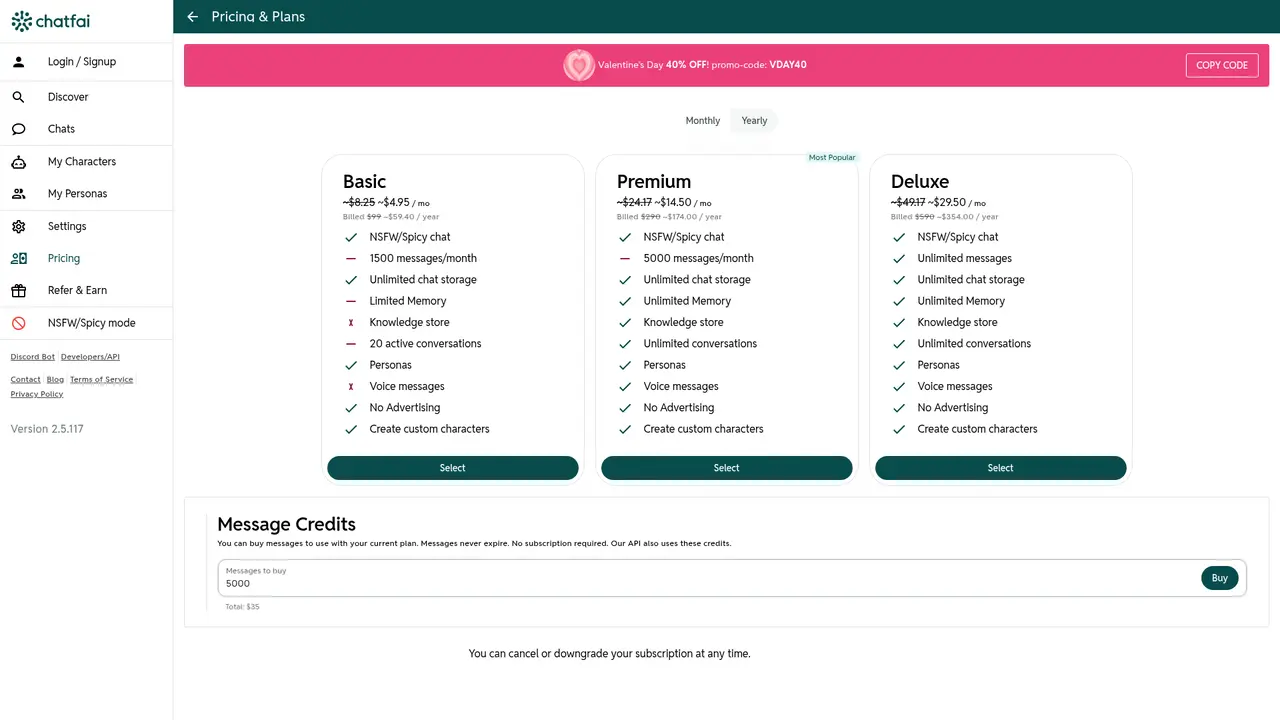
Task: Click Premium plan NSFW/Spicy chat checkmark
Action: coord(625,237)
